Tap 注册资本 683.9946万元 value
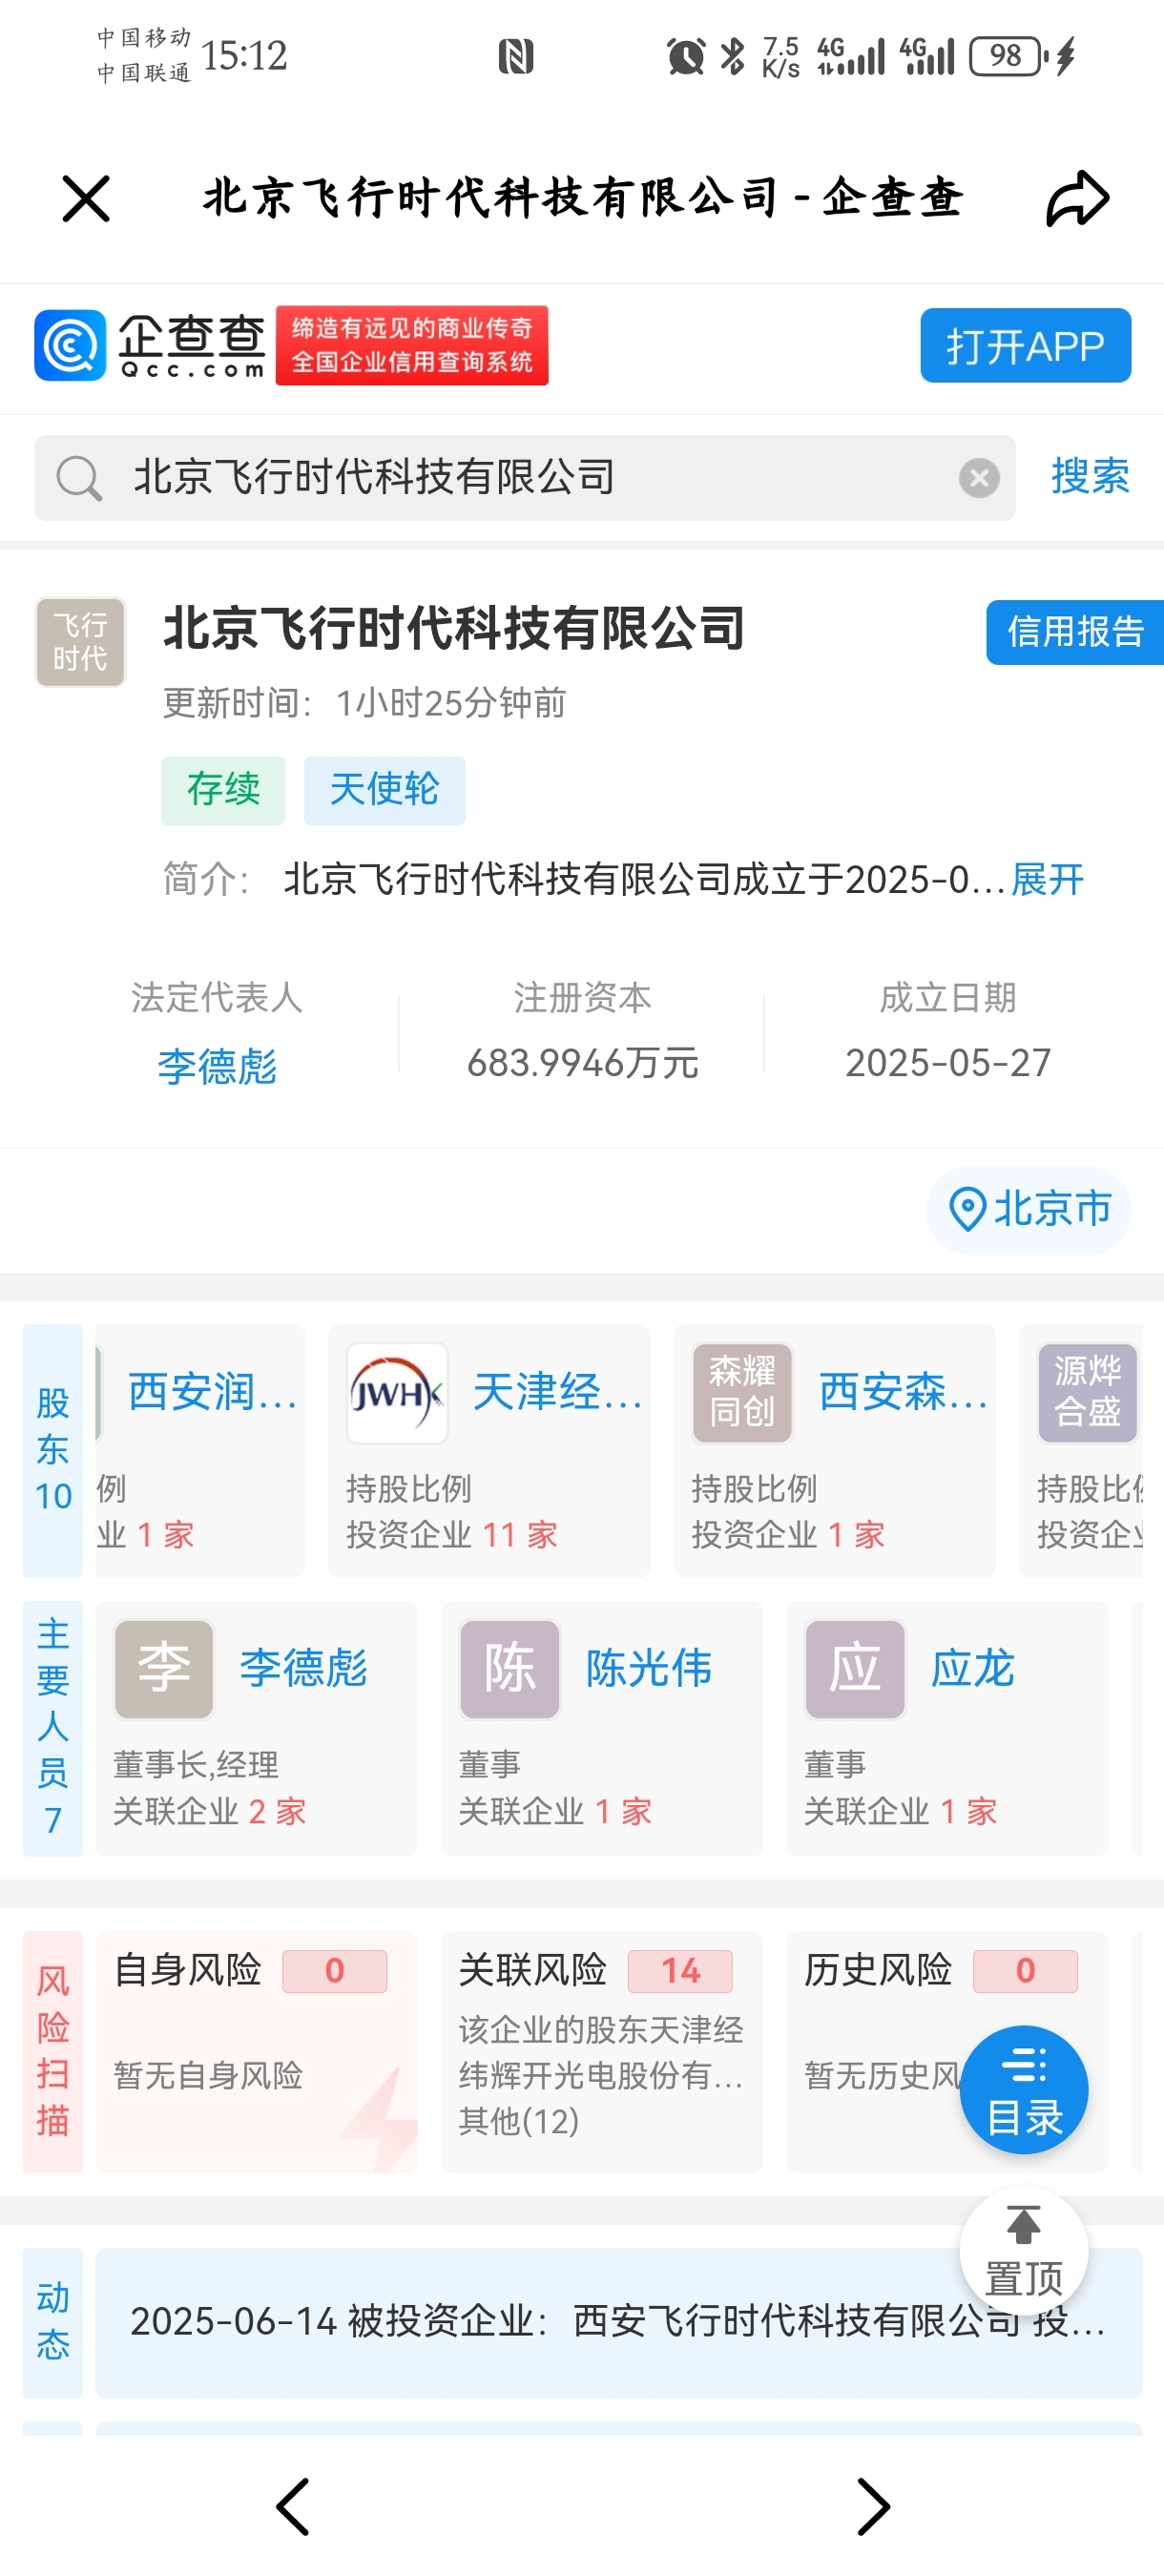 pyautogui.click(x=583, y=1063)
